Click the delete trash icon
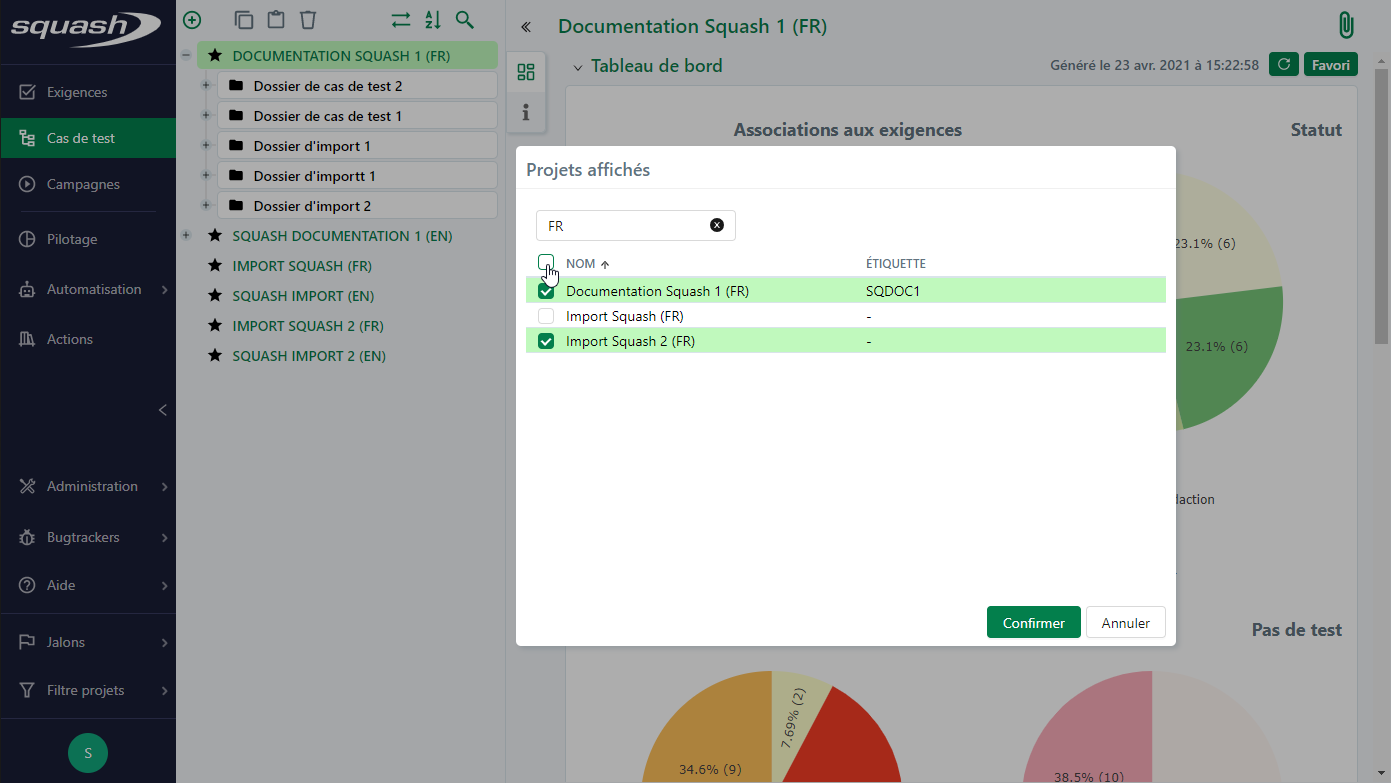The height and width of the screenshot is (783, 1391). pyautogui.click(x=308, y=20)
